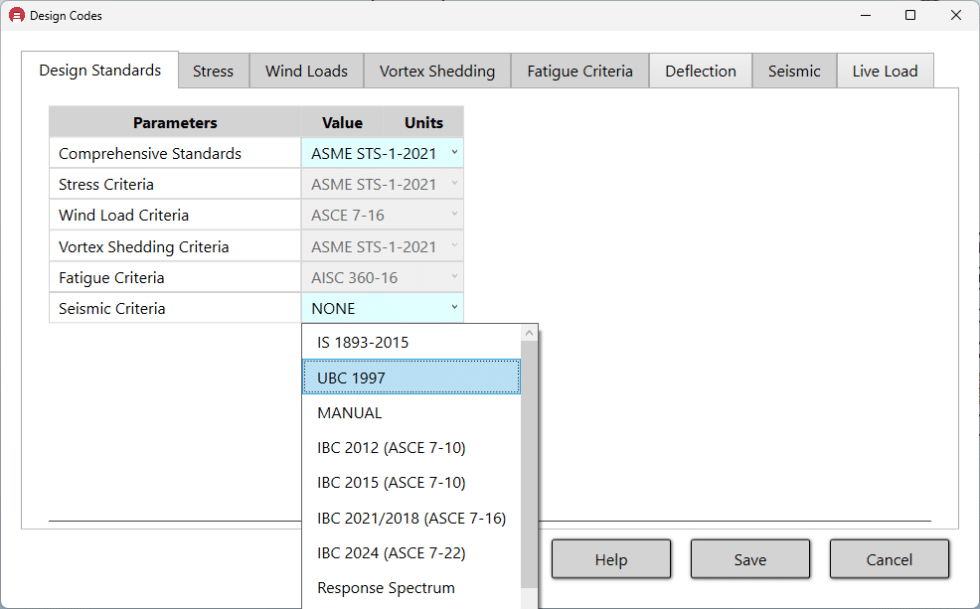Screen dimensions: 980x609
Task: Switch to the Seismic tab
Action: tap(794, 71)
